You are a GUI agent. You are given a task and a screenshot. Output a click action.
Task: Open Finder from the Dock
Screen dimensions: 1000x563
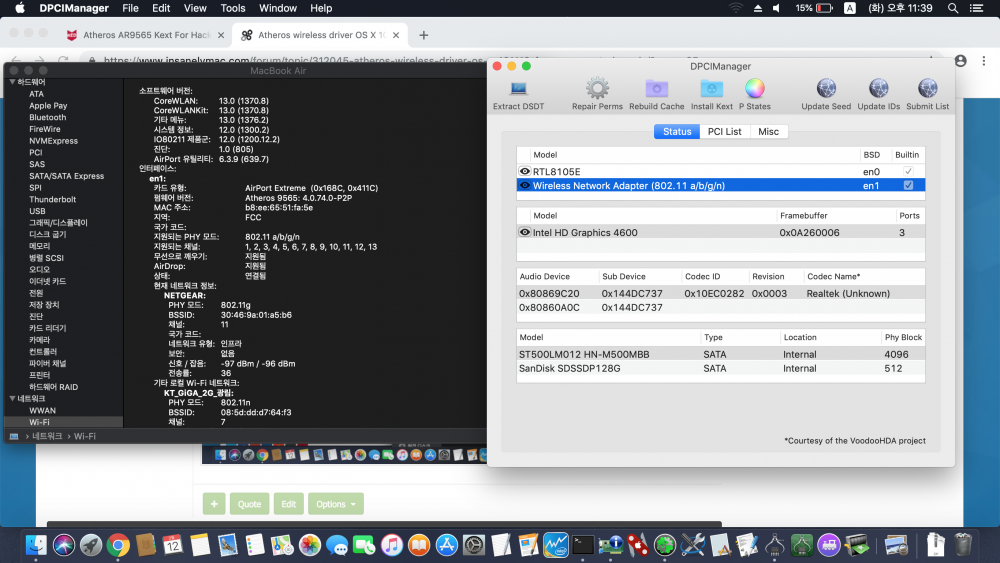click(36, 545)
